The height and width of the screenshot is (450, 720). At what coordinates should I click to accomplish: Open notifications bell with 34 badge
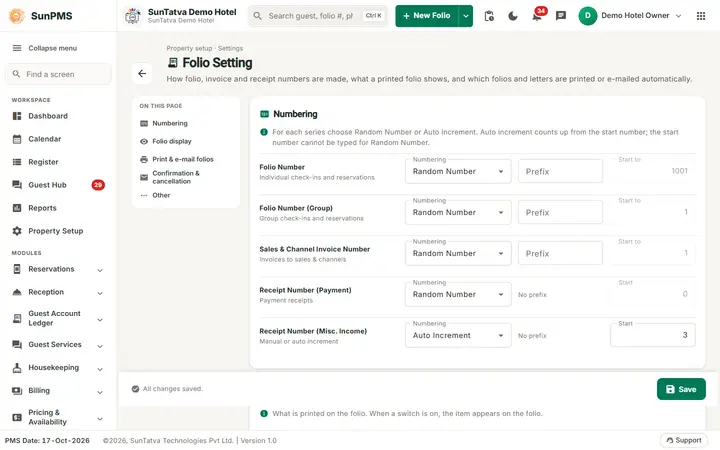[537, 16]
